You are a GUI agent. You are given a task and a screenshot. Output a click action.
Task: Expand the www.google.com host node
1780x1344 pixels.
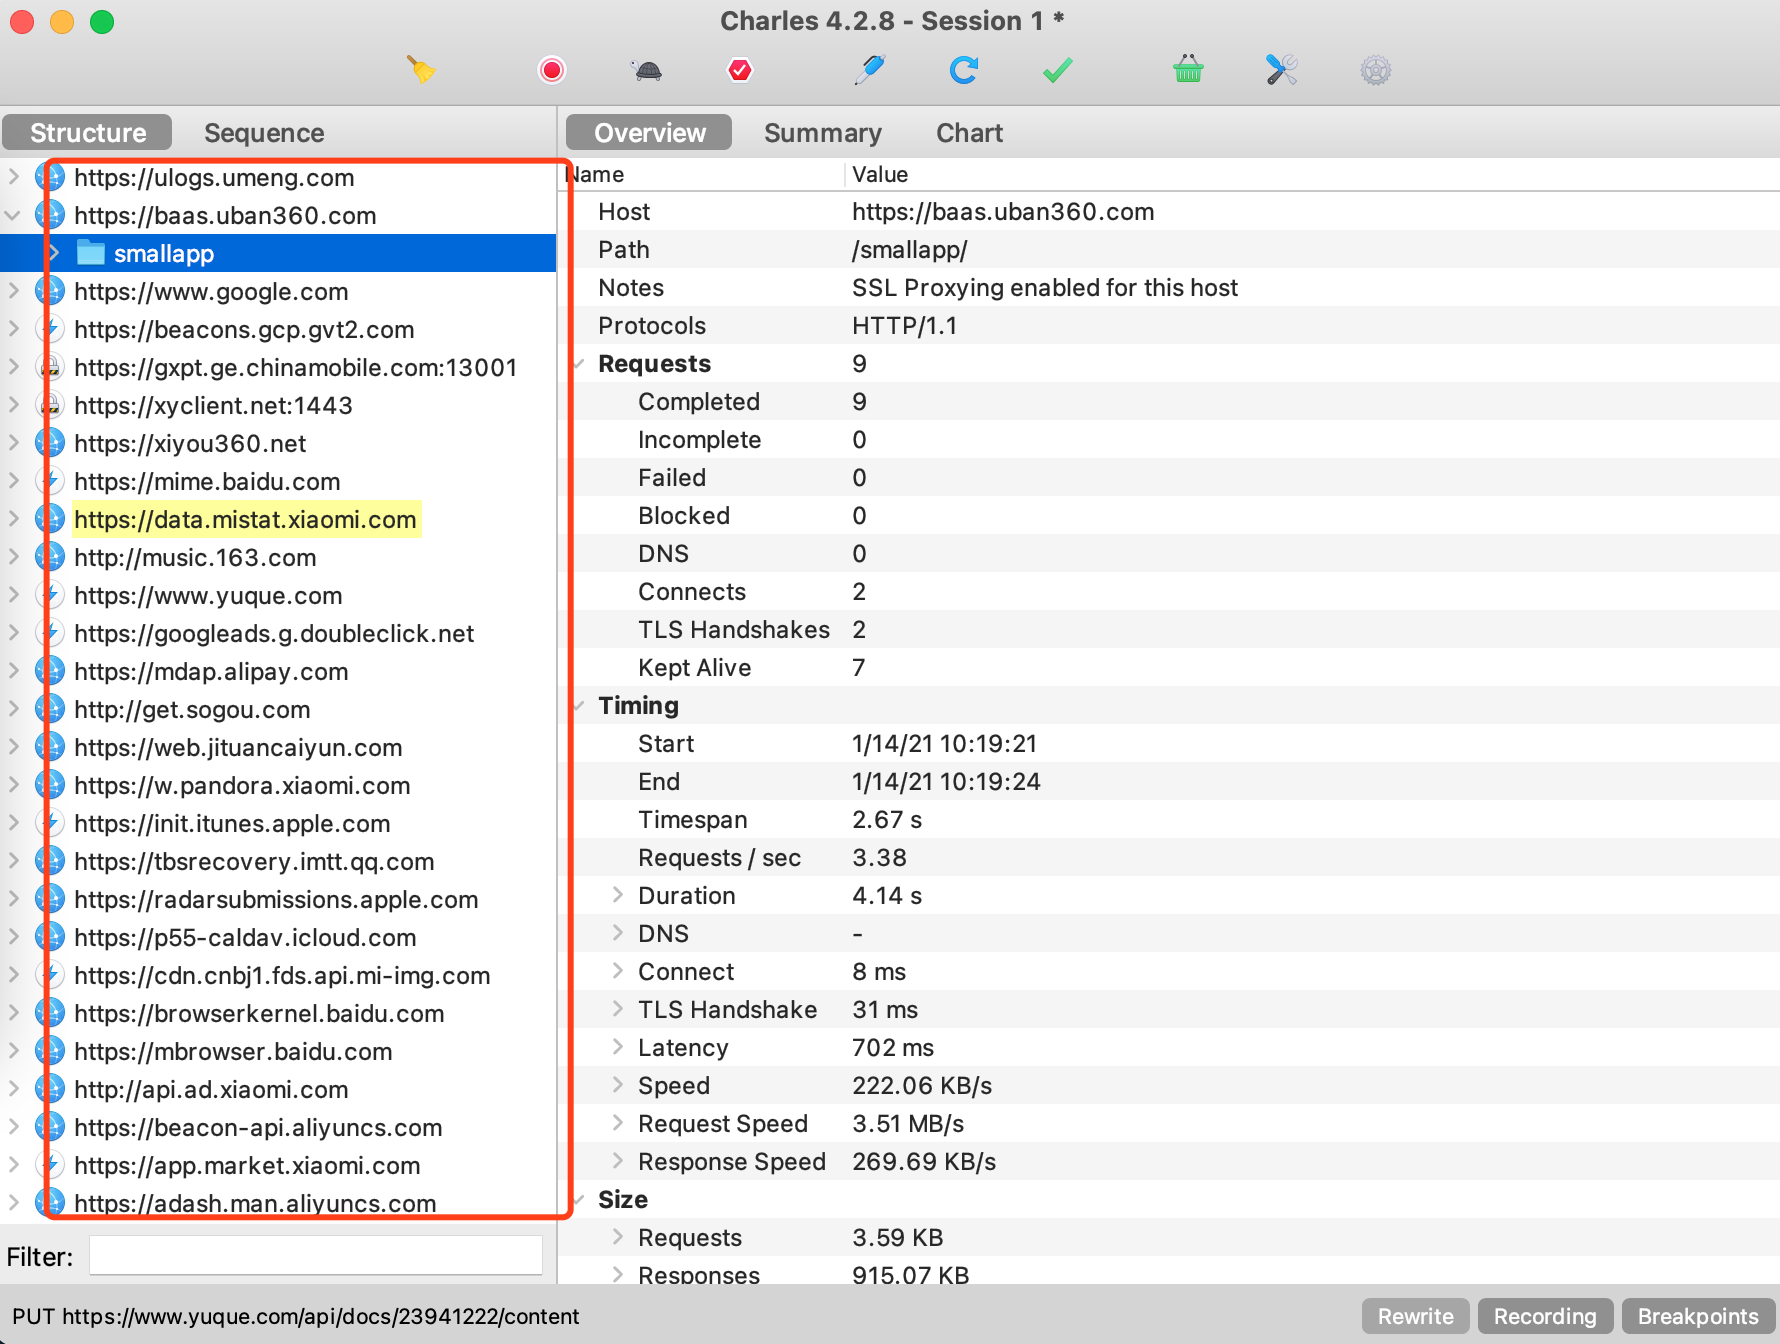(13, 291)
